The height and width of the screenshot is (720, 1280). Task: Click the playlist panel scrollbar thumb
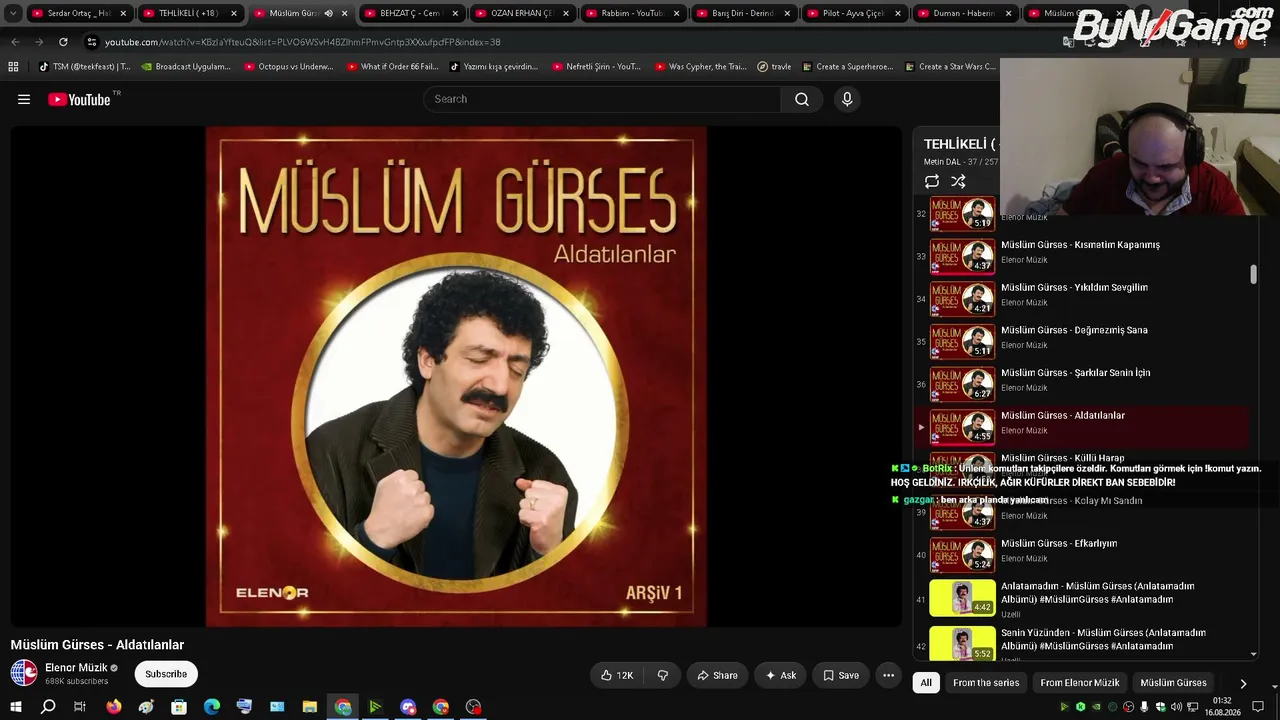coord(1254,274)
